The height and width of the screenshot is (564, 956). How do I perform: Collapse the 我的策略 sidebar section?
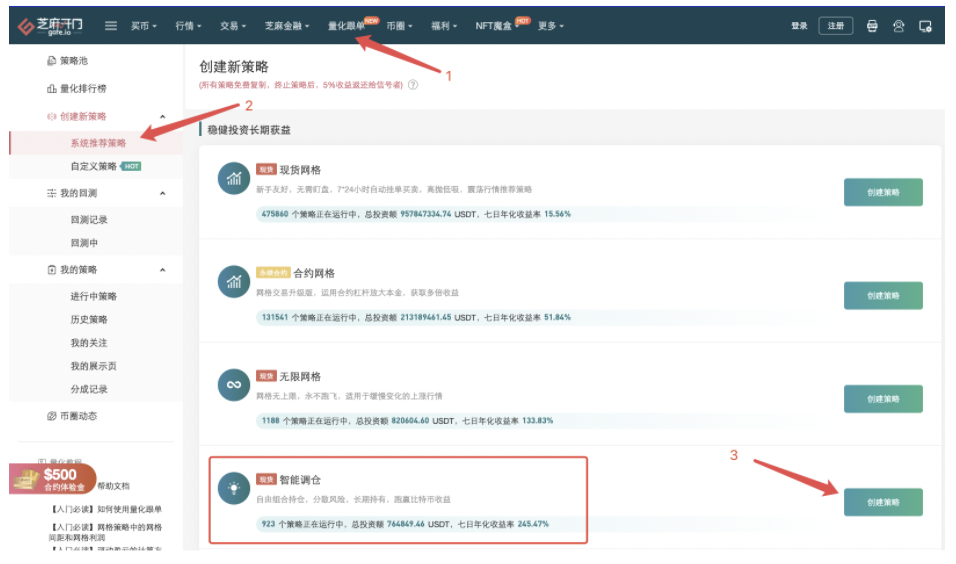(x=162, y=270)
